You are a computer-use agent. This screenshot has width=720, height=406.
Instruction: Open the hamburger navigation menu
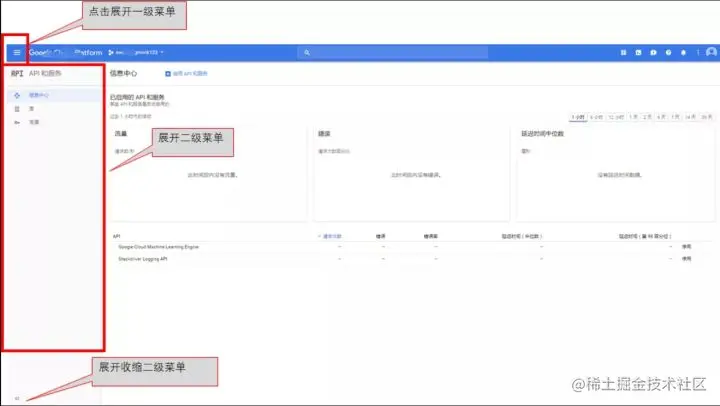[17, 53]
